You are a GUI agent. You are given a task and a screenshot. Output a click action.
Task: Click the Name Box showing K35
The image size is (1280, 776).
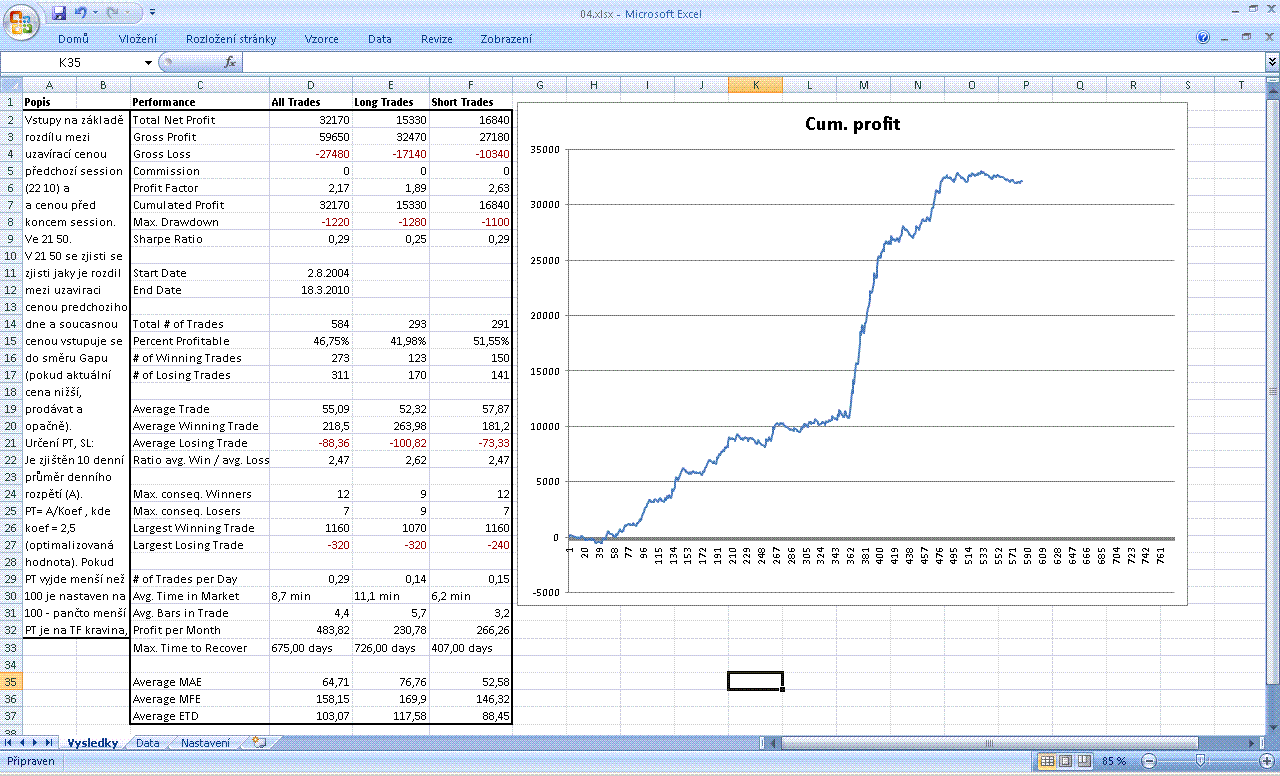pos(72,62)
